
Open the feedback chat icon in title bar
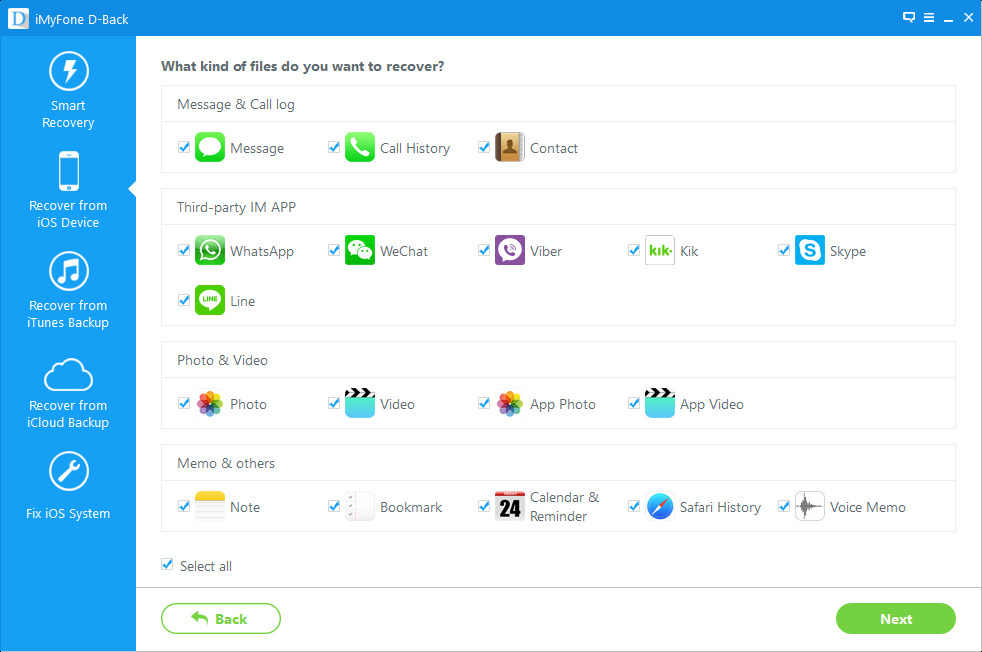(909, 18)
